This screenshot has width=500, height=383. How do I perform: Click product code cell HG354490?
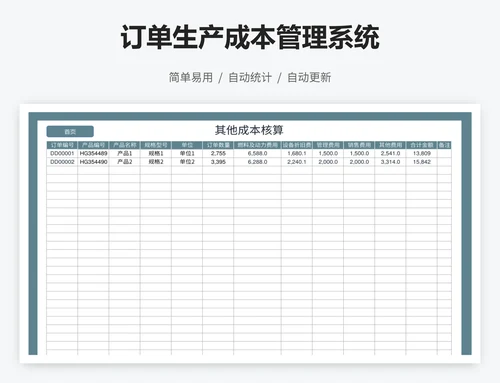(93, 162)
